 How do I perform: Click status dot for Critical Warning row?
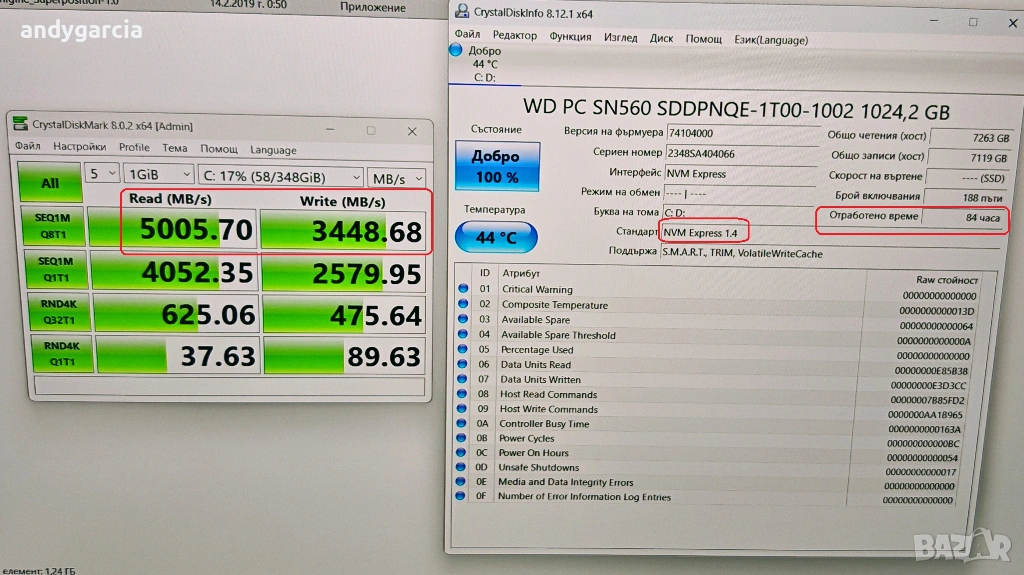[463, 290]
